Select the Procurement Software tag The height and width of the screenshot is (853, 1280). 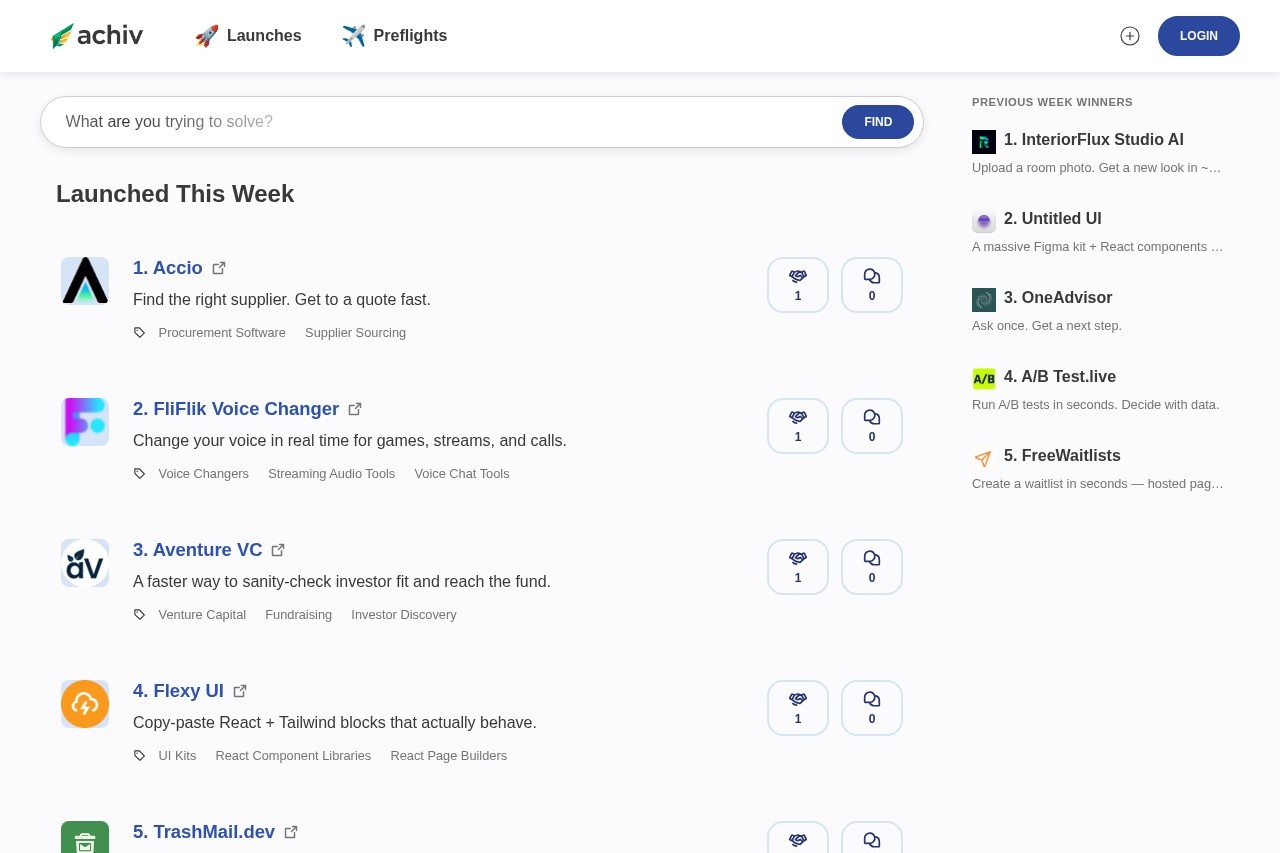(222, 333)
